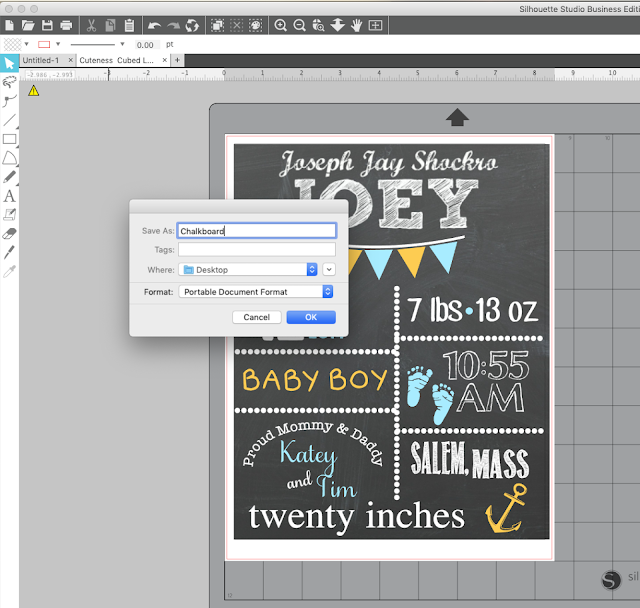
Task: Select the Sketch note tool
Action: [9, 215]
